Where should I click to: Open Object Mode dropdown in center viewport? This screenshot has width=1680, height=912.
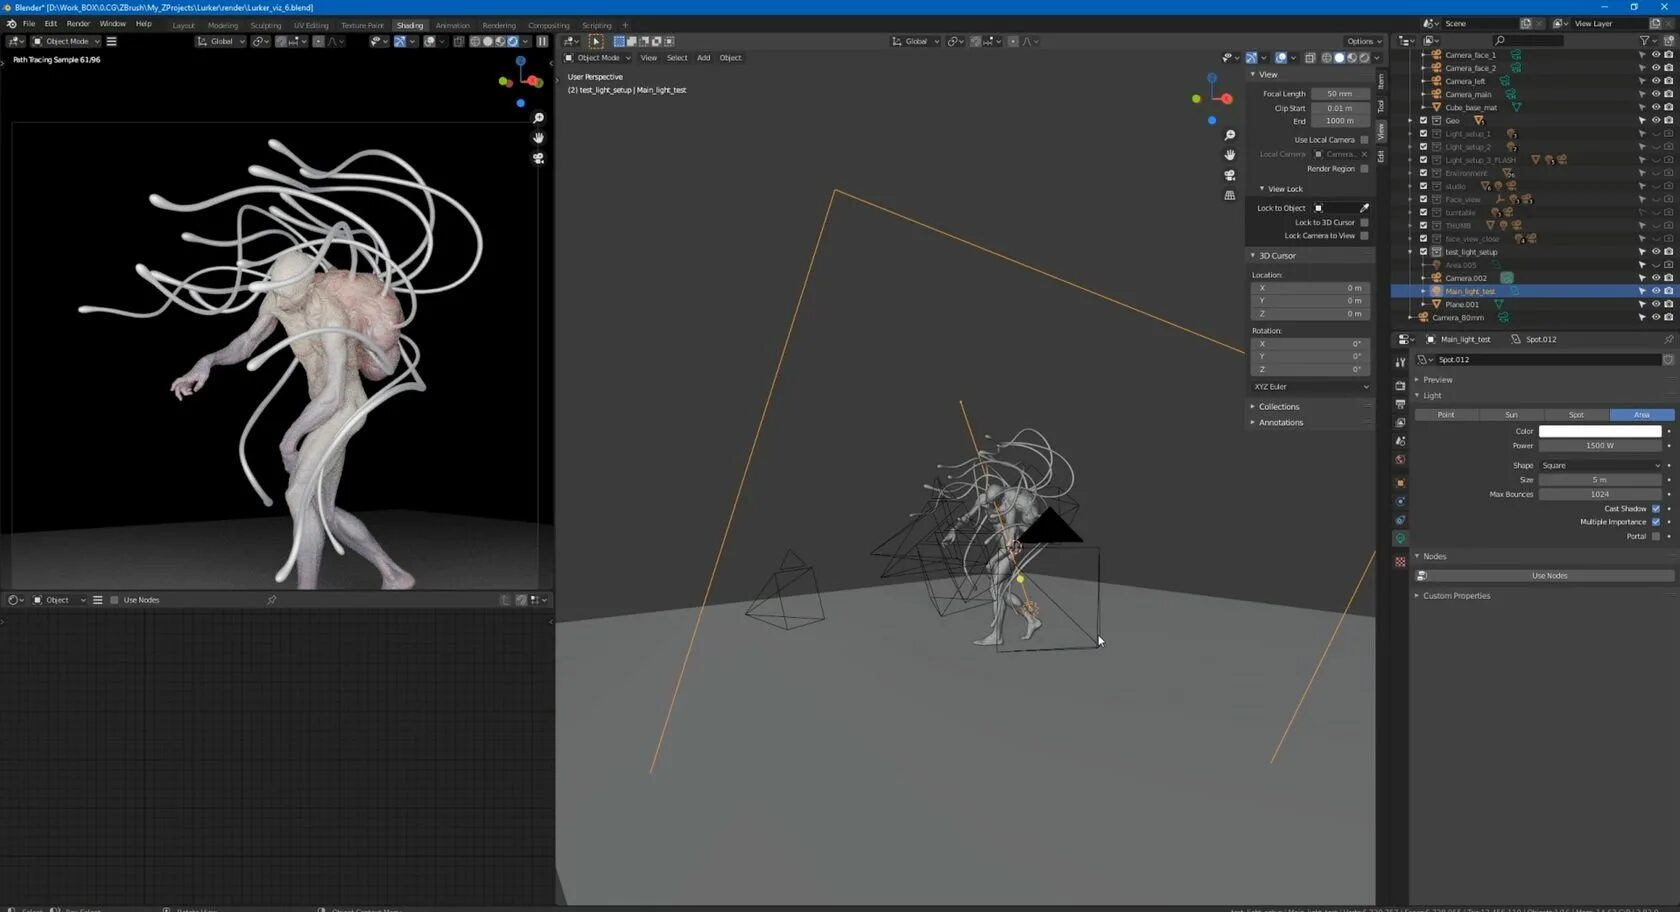(598, 58)
